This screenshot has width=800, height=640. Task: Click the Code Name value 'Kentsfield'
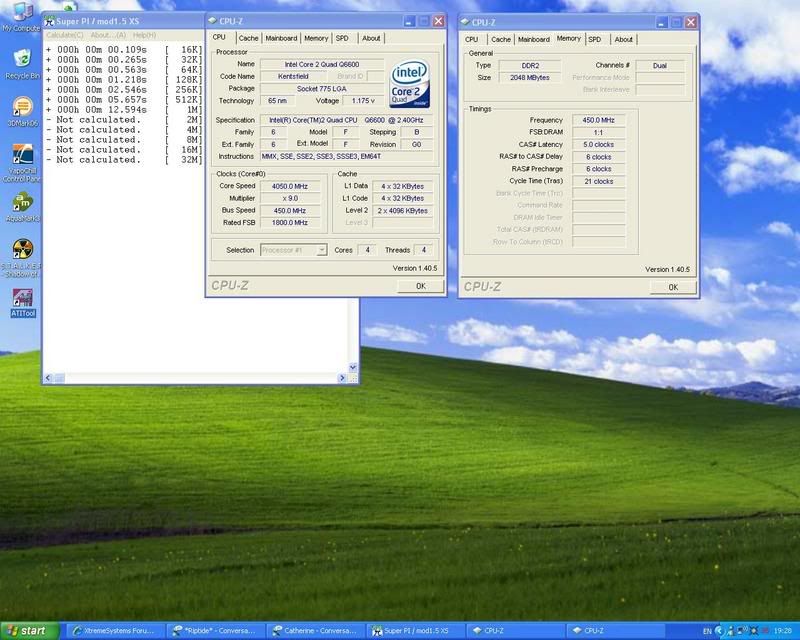[293, 77]
